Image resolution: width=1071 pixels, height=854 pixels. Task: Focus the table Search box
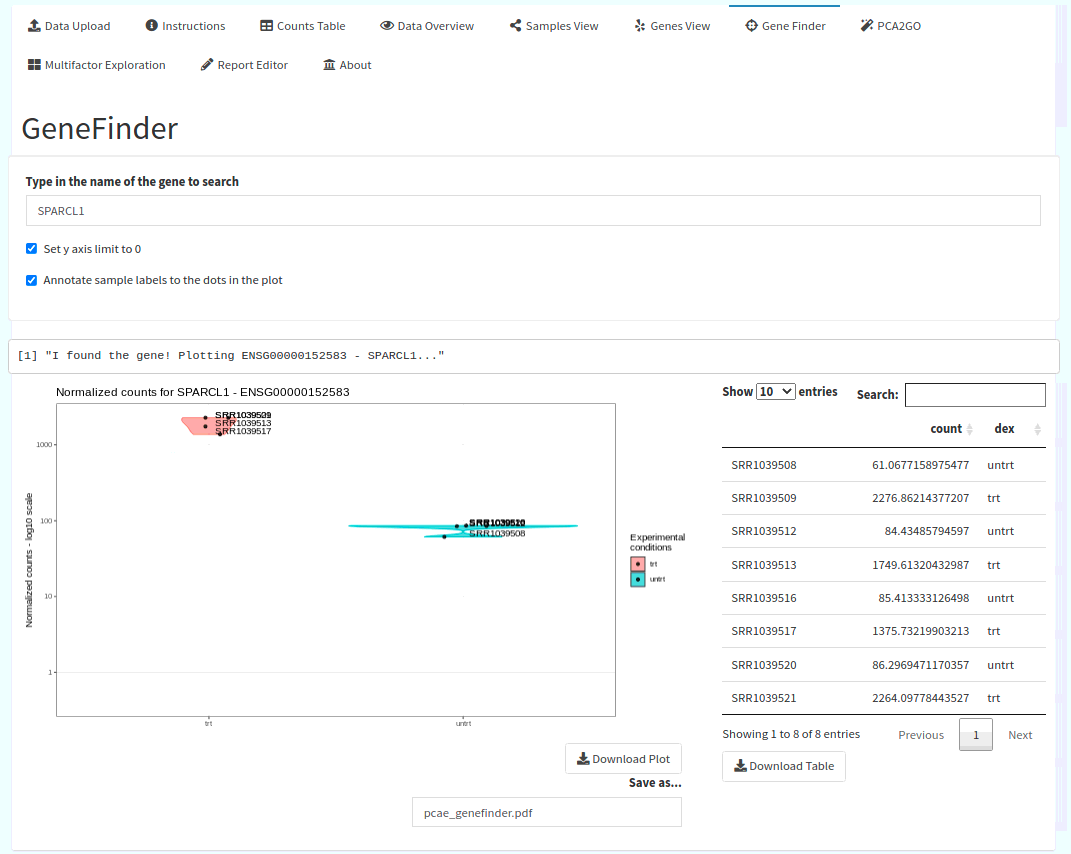point(975,395)
